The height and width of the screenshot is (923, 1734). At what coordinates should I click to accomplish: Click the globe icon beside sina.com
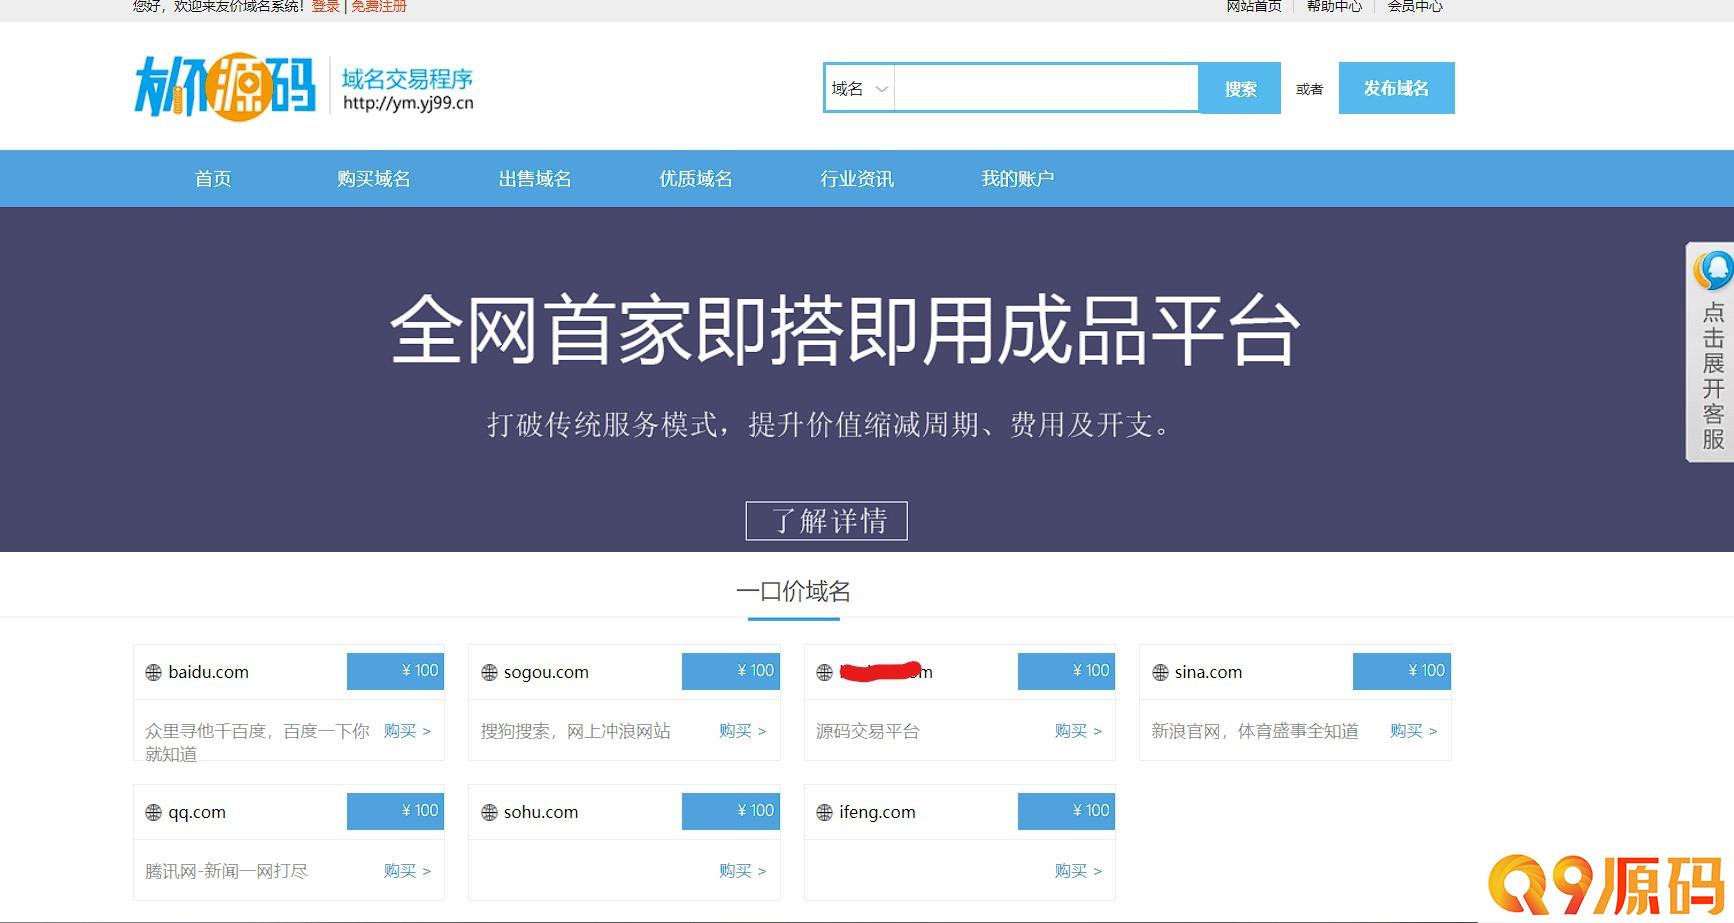click(1160, 673)
